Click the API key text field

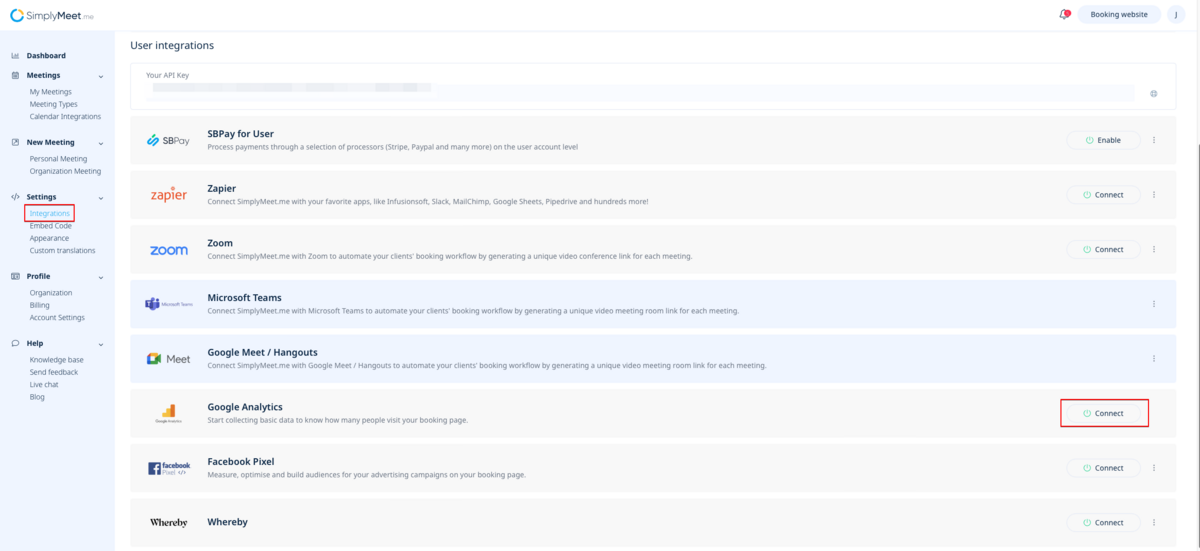[x=640, y=92]
